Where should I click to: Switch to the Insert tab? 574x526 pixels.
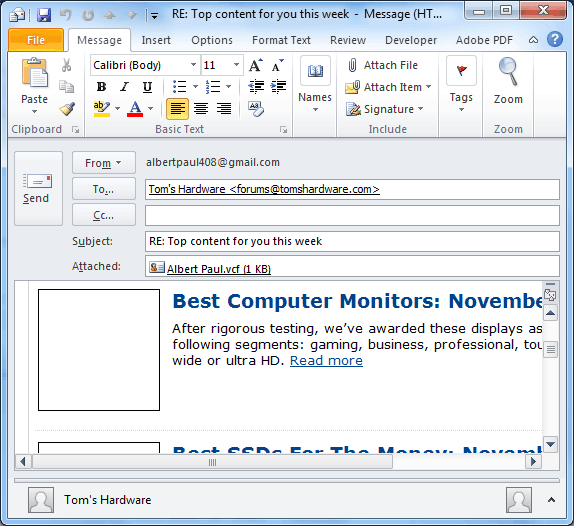coord(156,40)
